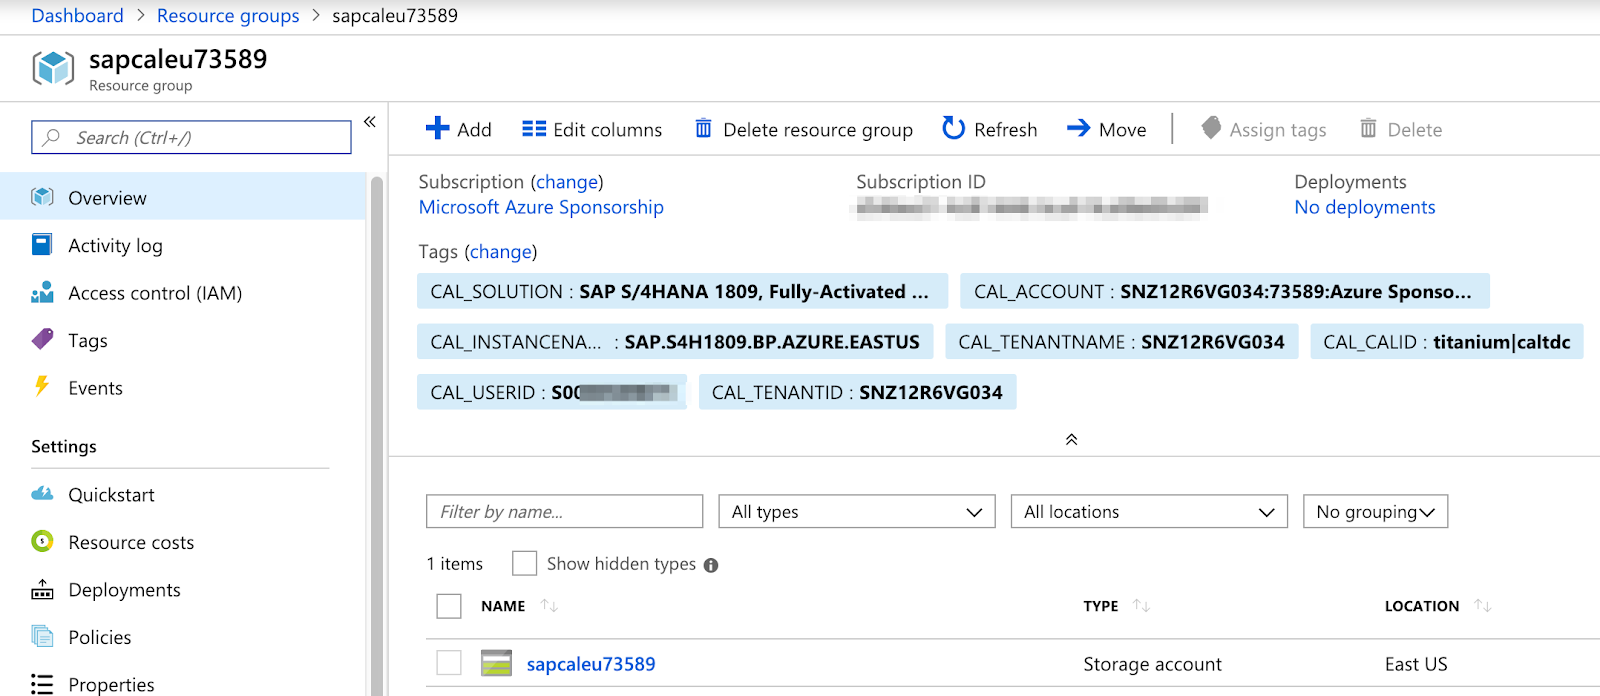
Task: Click the Delete resource group trash icon
Action: [x=704, y=129]
